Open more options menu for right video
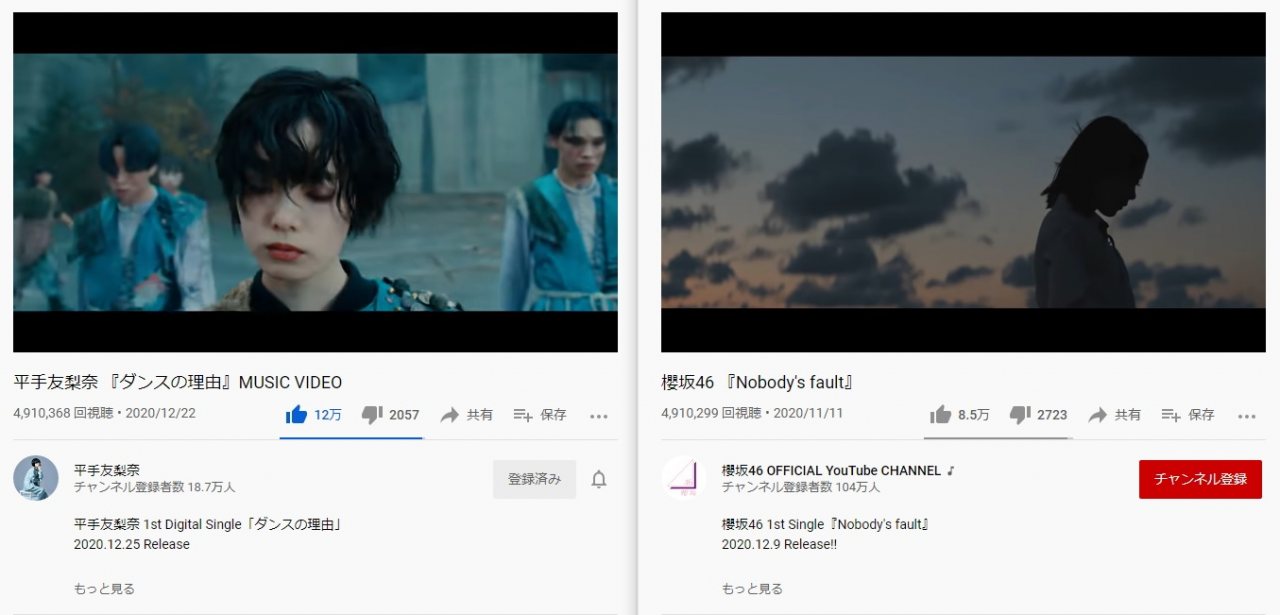 tap(1247, 416)
